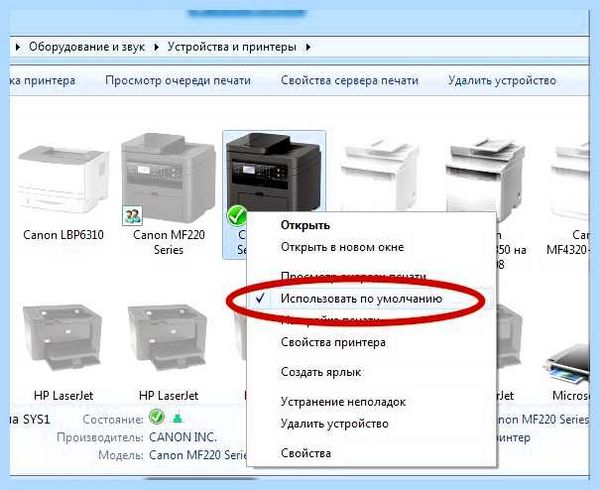Image resolution: width=600 pixels, height=490 pixels.
Task: Choose Удалить устройство in context menu
Action: pyautogui.click(x=334, y=424)
